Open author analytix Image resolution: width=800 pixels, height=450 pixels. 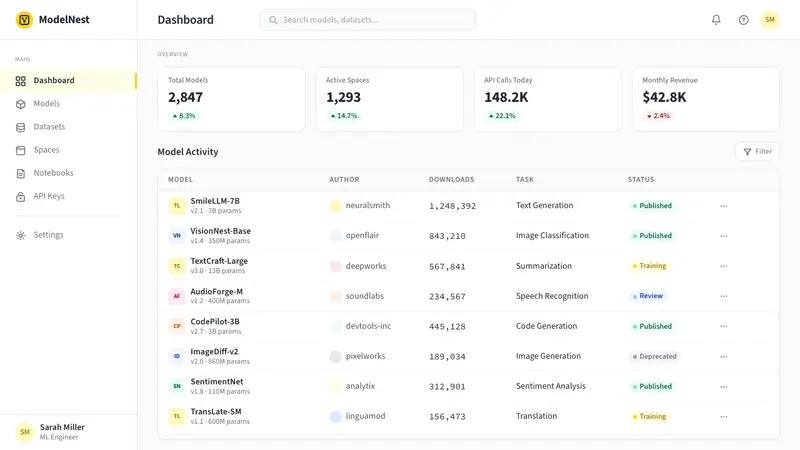click(x=360, y=386)
